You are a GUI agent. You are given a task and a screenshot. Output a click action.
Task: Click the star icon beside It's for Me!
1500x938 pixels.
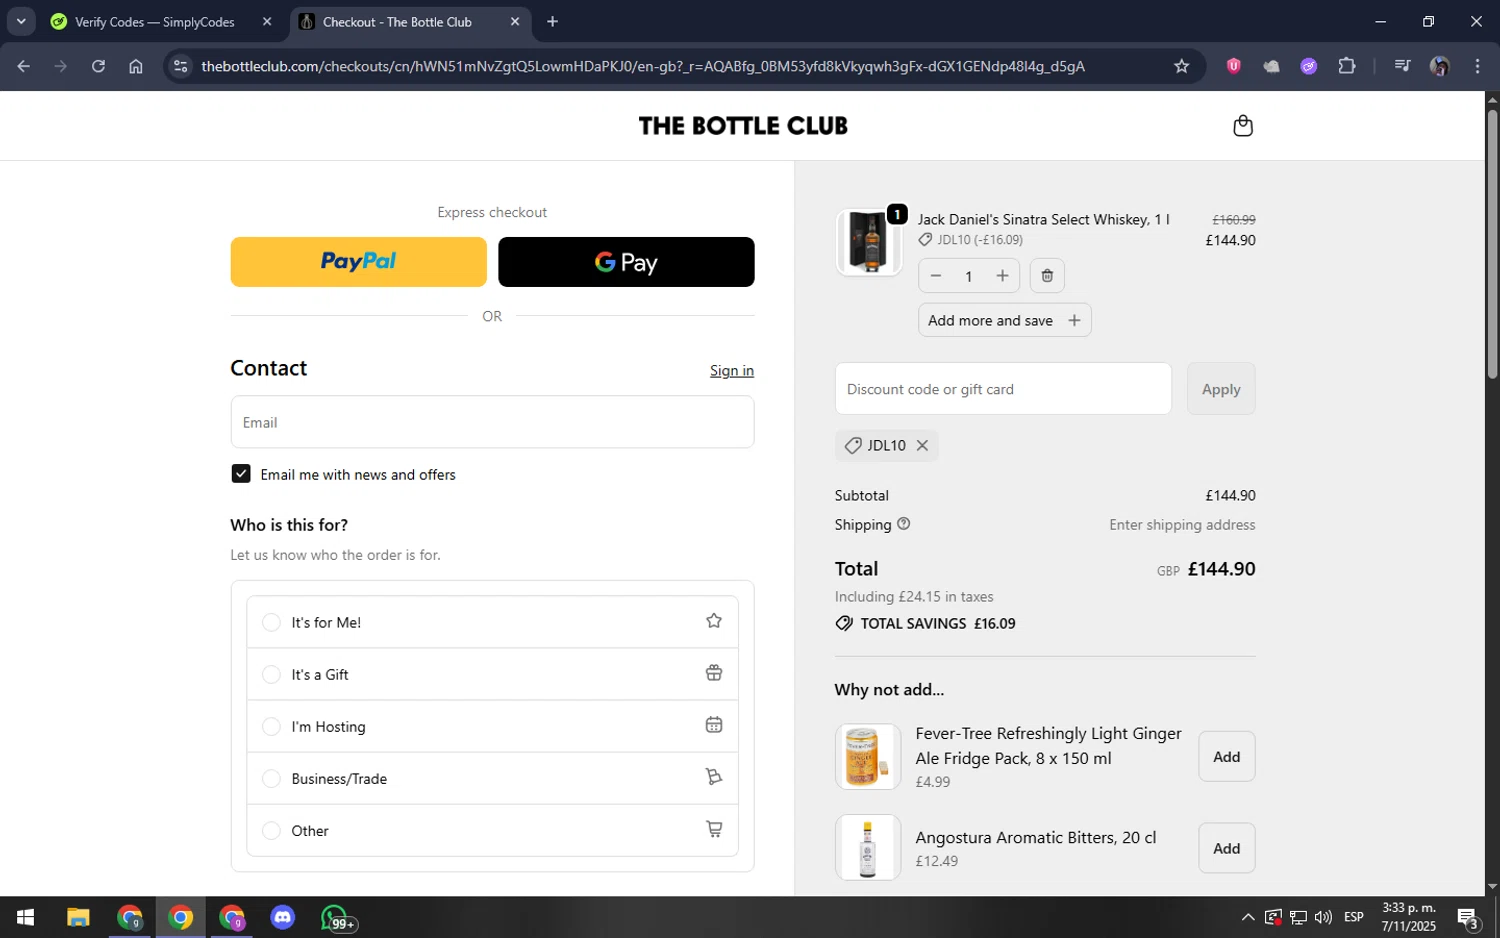(x=714, y=621)
